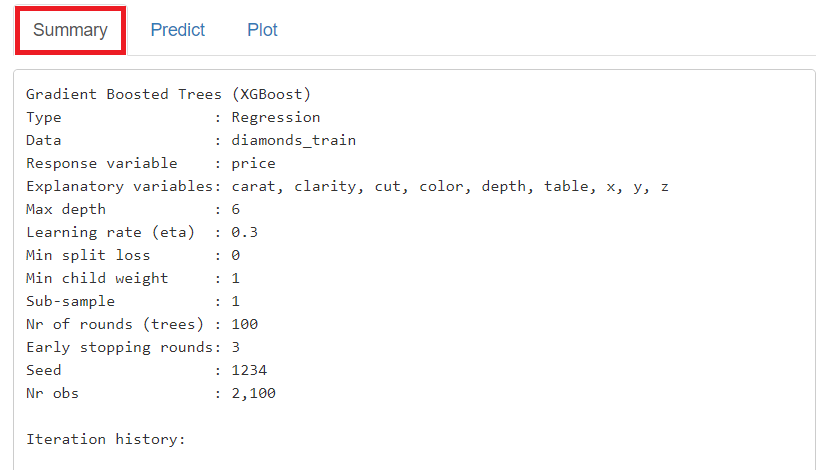Image resolution: width=828 pixels, height=470 pixels.
Task: Click the Type label in the summary
Action: pos(44,117)
